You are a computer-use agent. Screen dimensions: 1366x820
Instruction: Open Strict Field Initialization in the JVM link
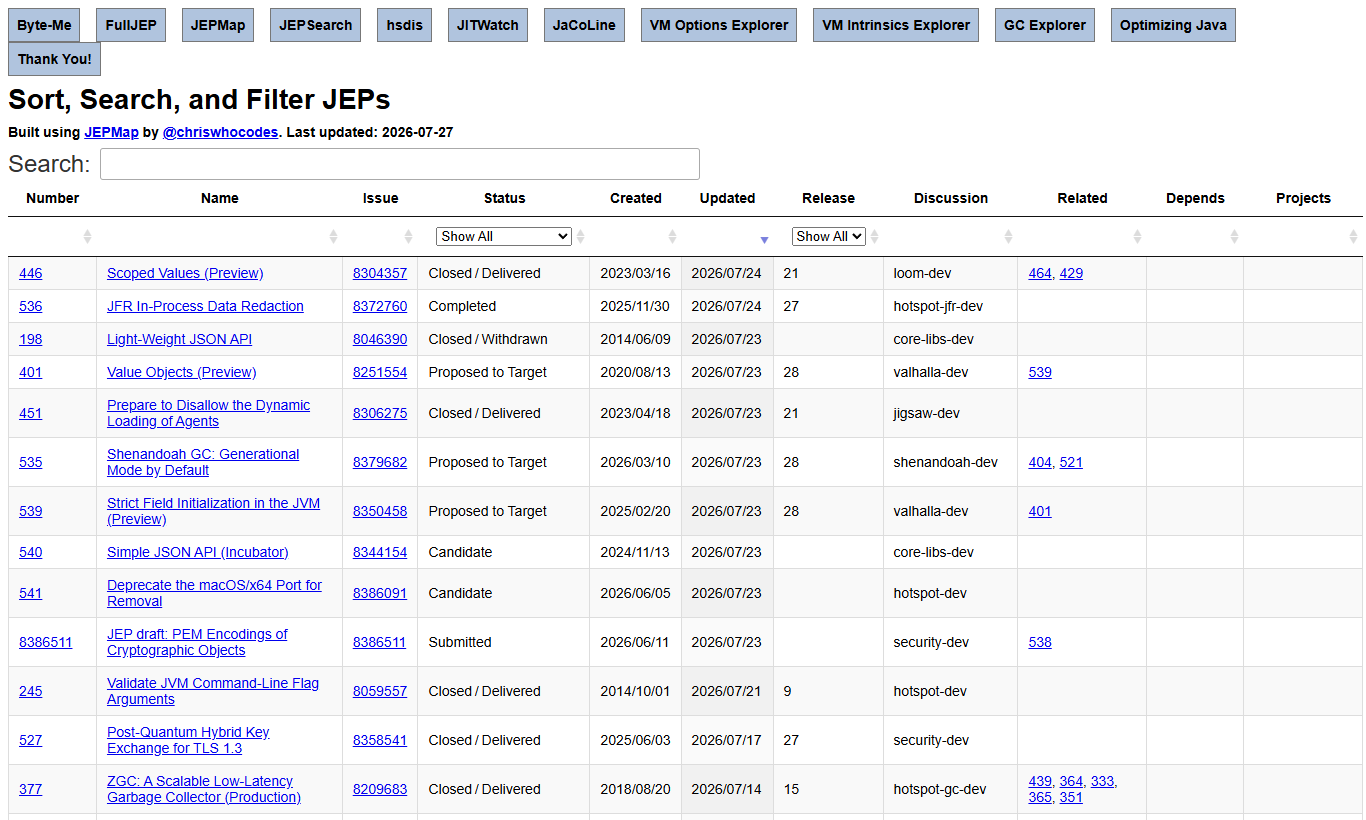[213, 511]
